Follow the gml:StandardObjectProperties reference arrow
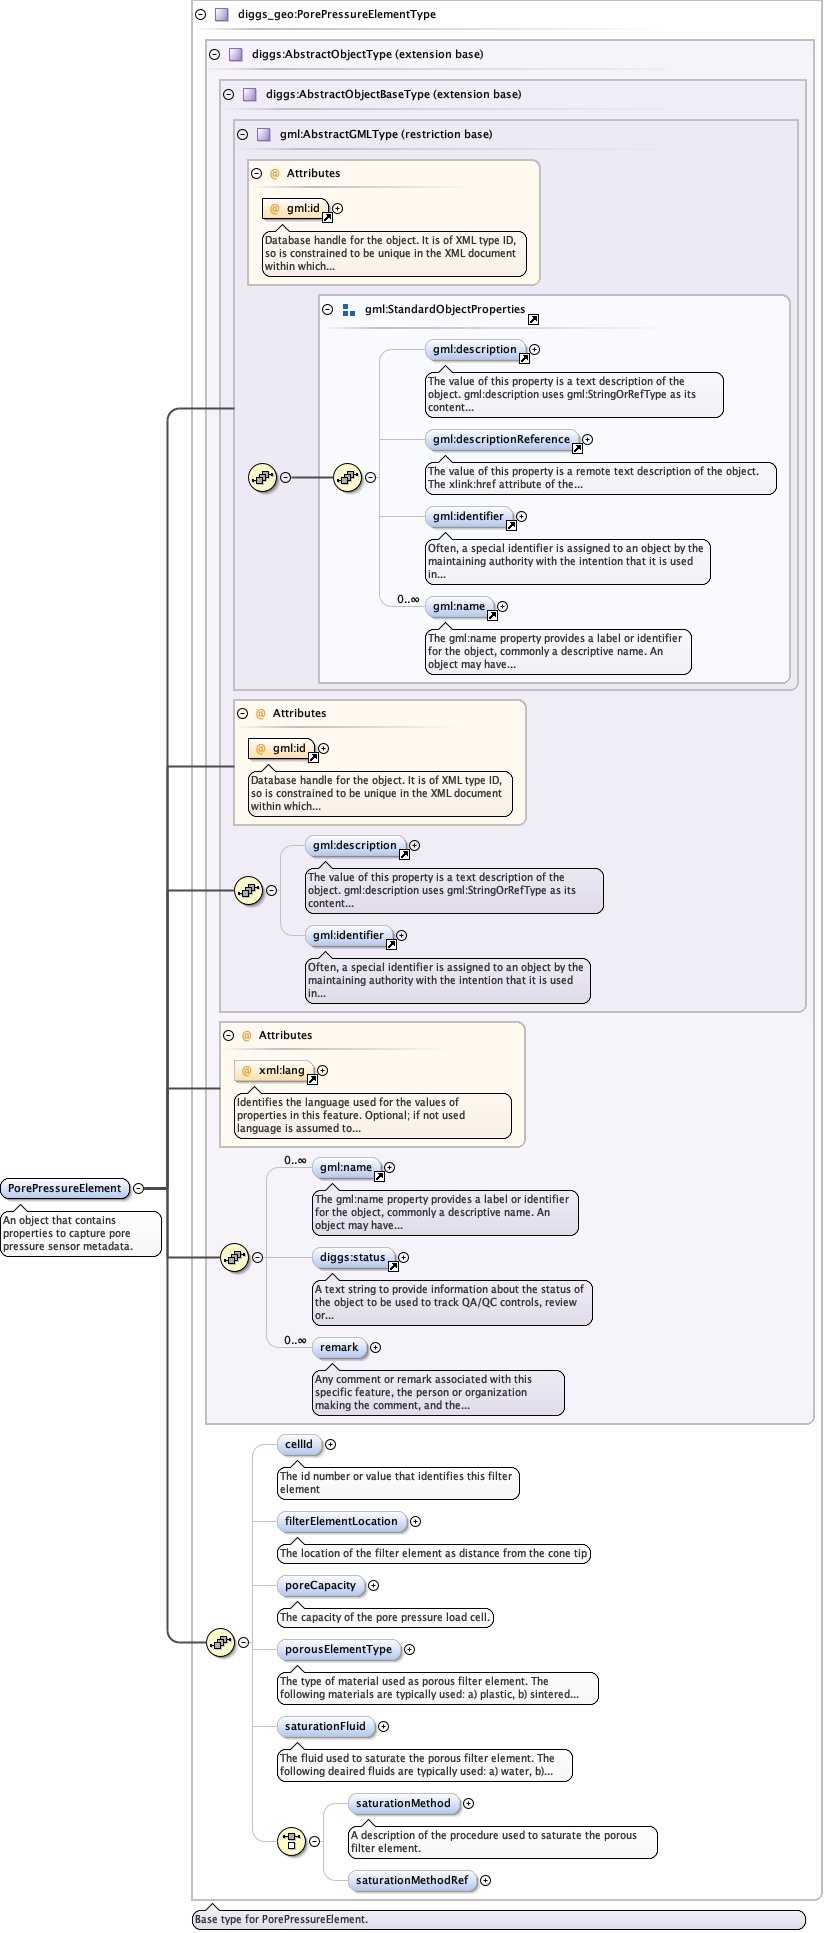The width and height of the screenshot is (824, 1933). (533, 319)
